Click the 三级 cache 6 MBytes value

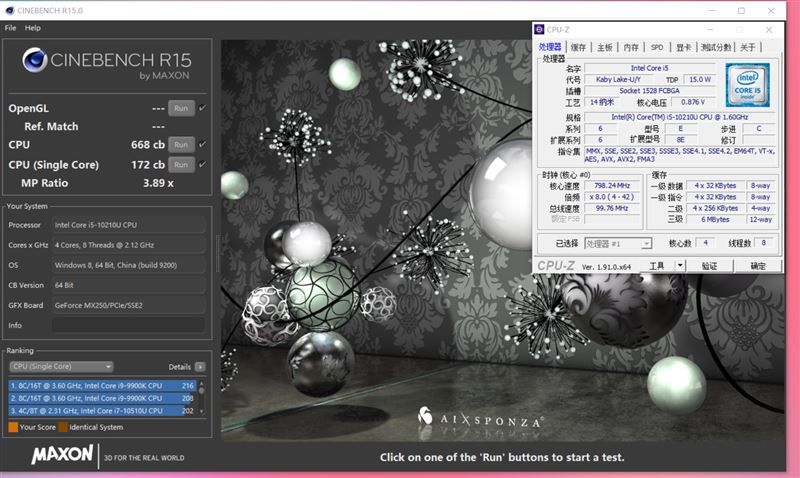point(715,219)
